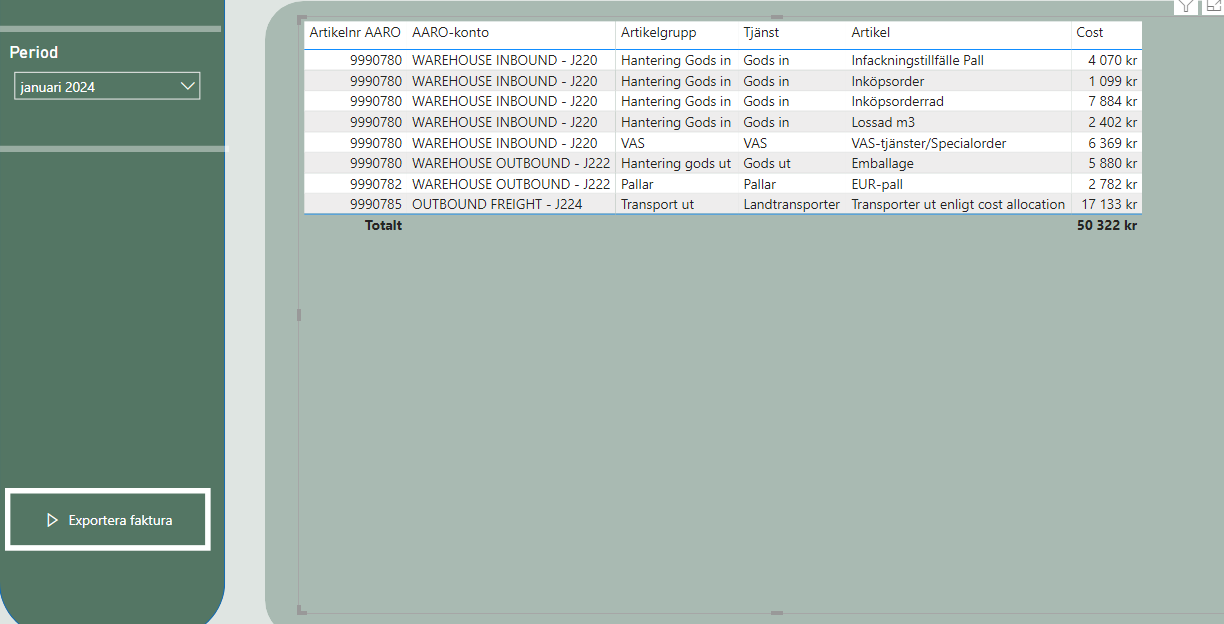The image size is (1224, 624).
Task: Click the 2 782 kr cost value
Action: pos(1112,184)
